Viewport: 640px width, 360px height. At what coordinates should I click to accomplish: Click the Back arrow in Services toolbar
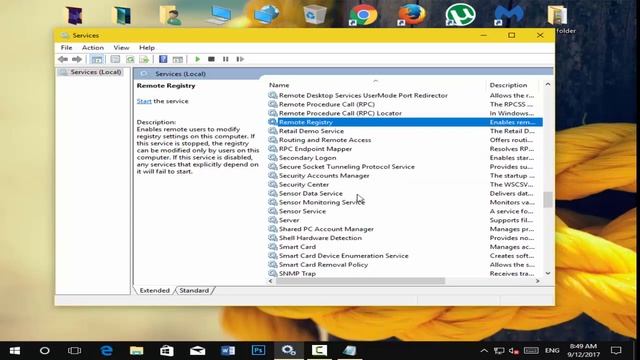tap(63, 59)
